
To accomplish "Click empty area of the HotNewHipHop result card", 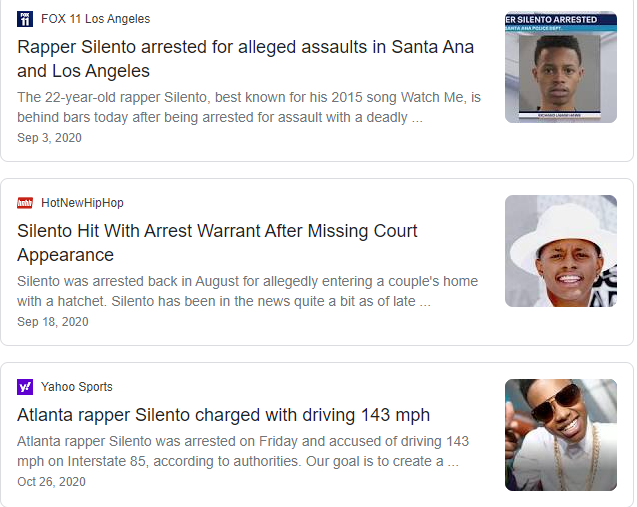I will [x=300, y=324].
